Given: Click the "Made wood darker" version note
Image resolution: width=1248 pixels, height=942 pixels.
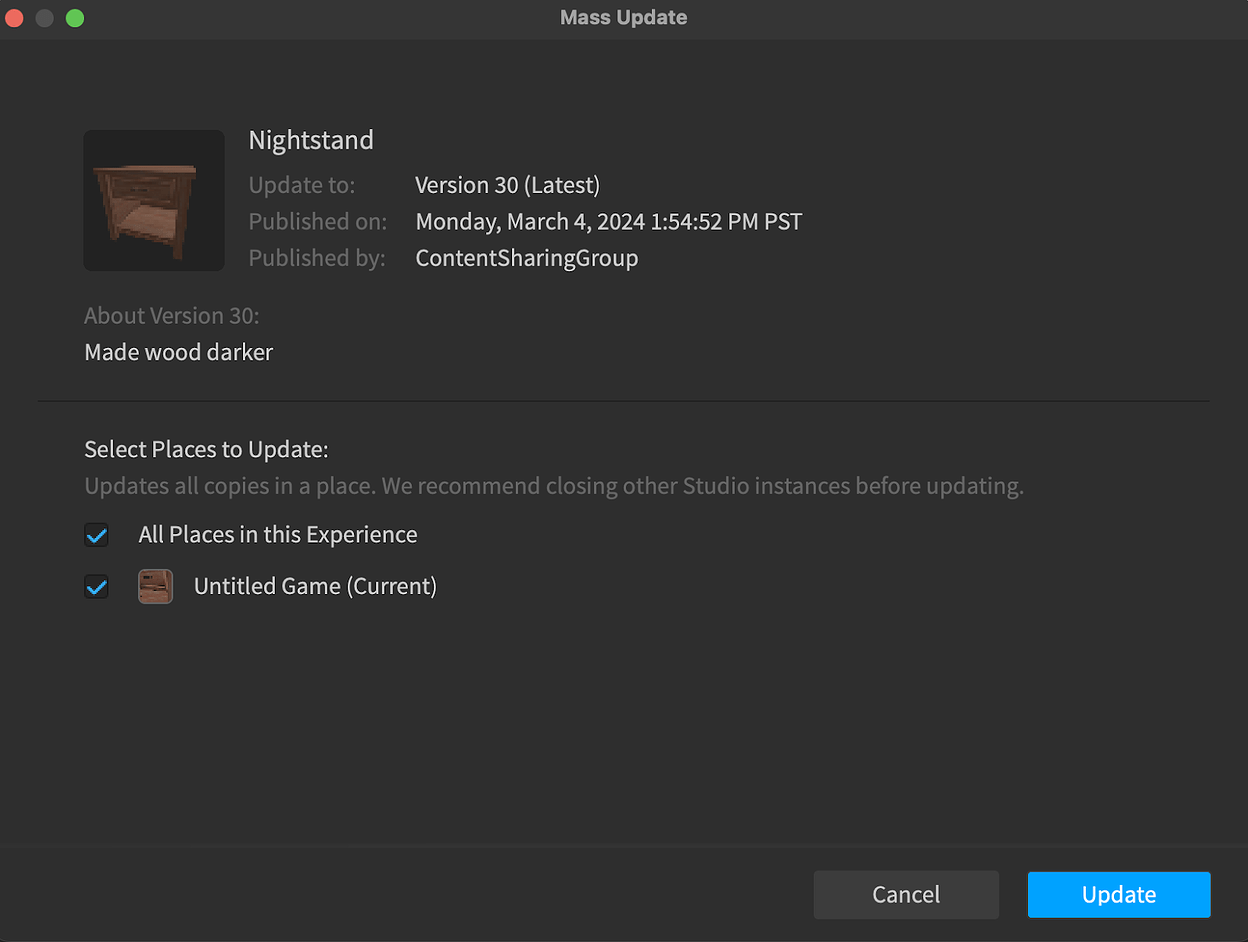Looking at the screenshot, I should pyautogui.click(x=178, y=352).
